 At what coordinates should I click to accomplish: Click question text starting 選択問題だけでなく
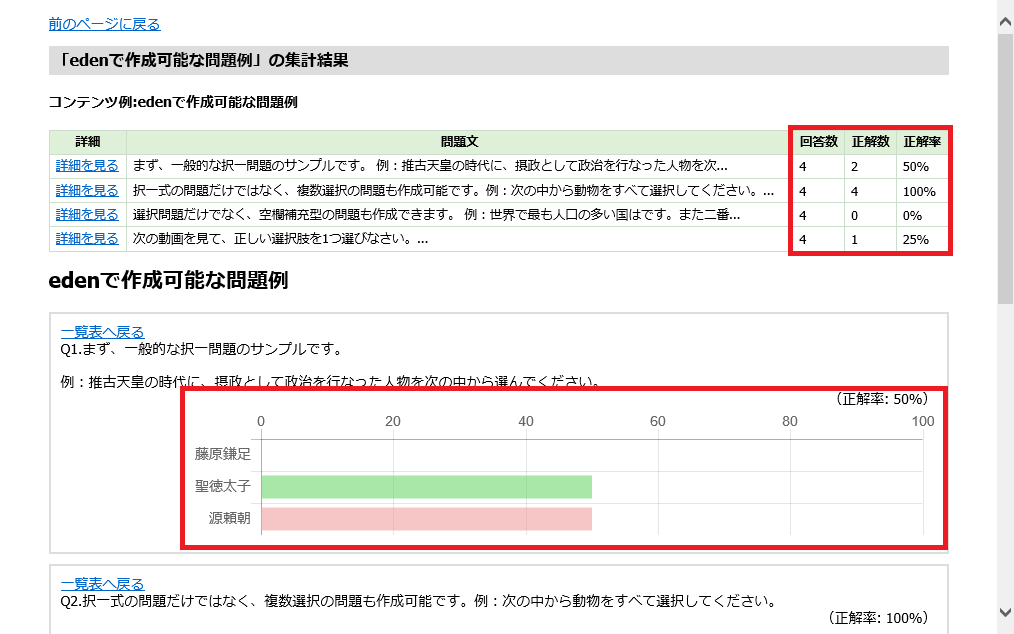(x=437, y=215)
